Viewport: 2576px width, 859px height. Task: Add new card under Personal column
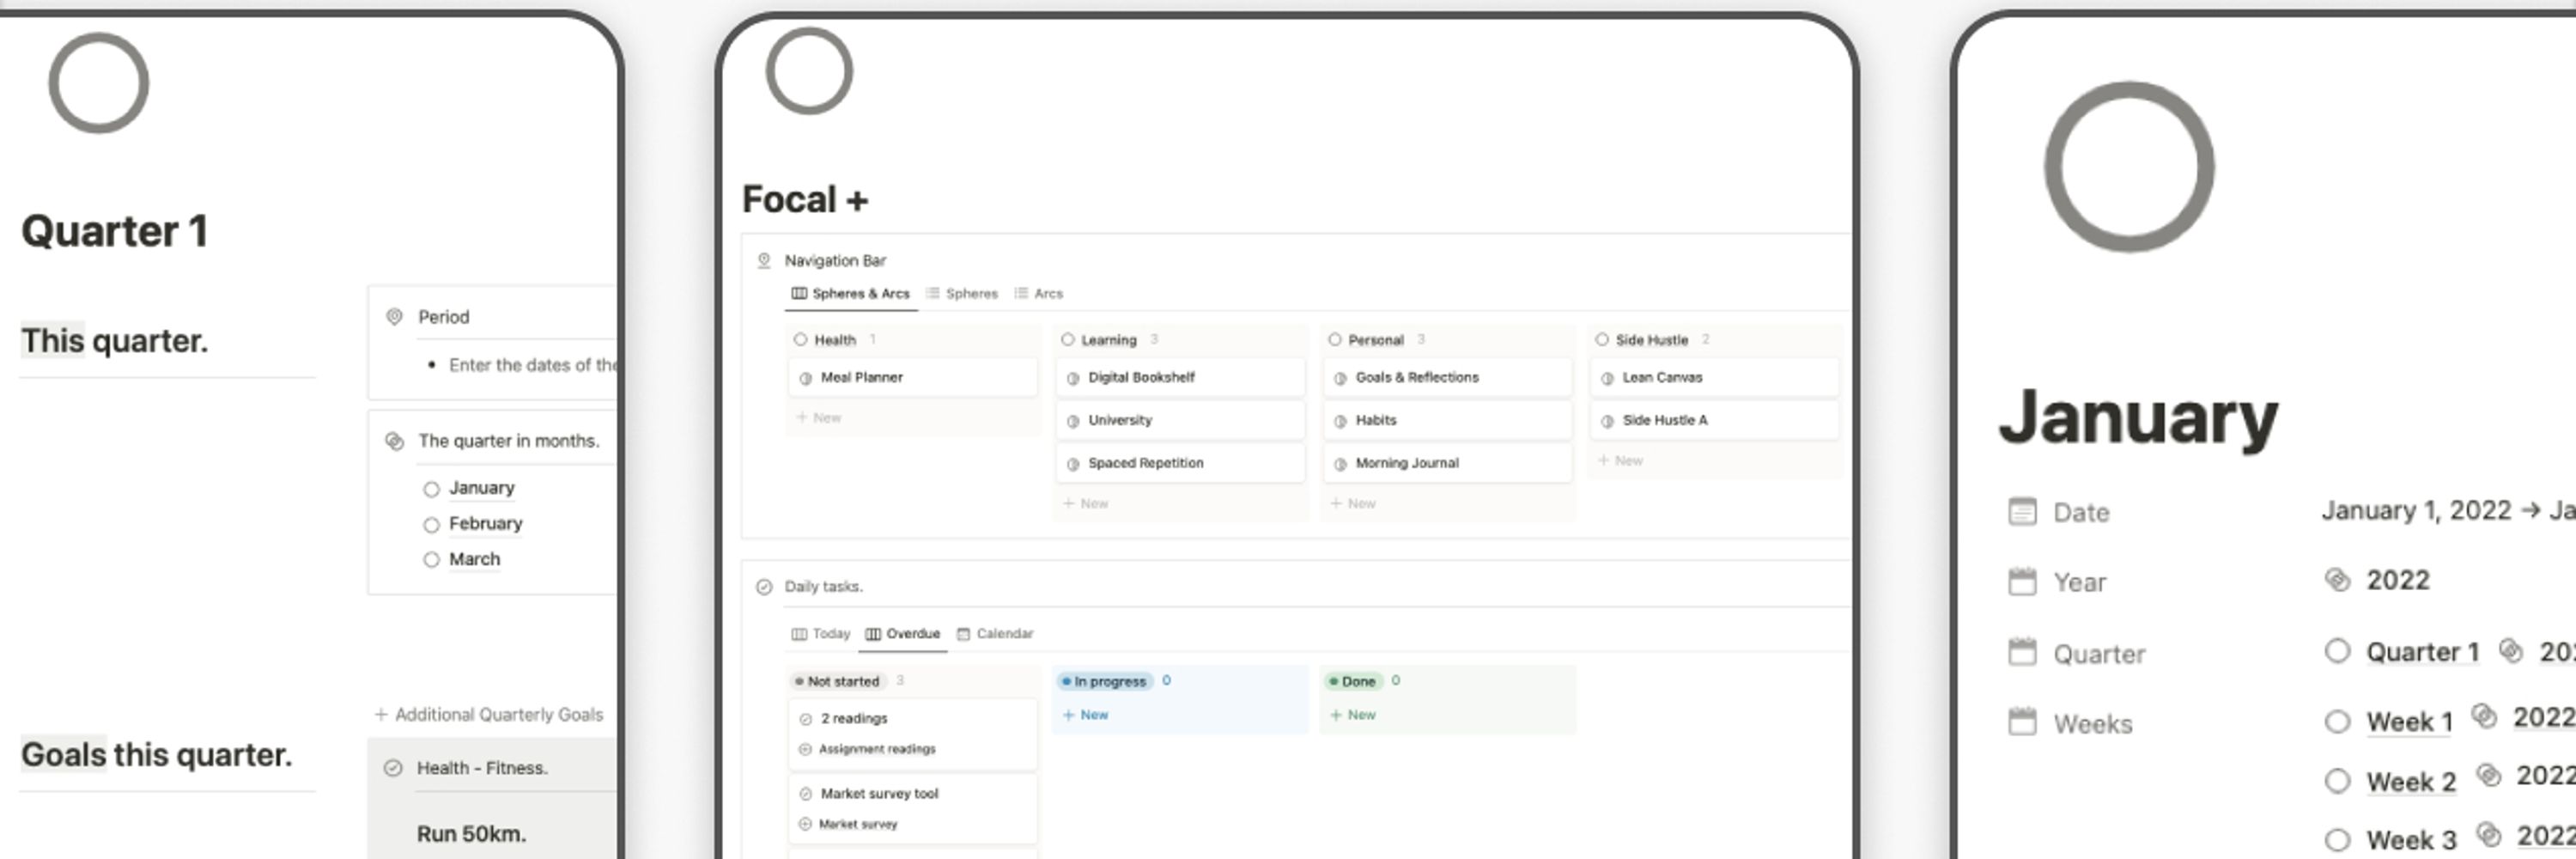1353,504
